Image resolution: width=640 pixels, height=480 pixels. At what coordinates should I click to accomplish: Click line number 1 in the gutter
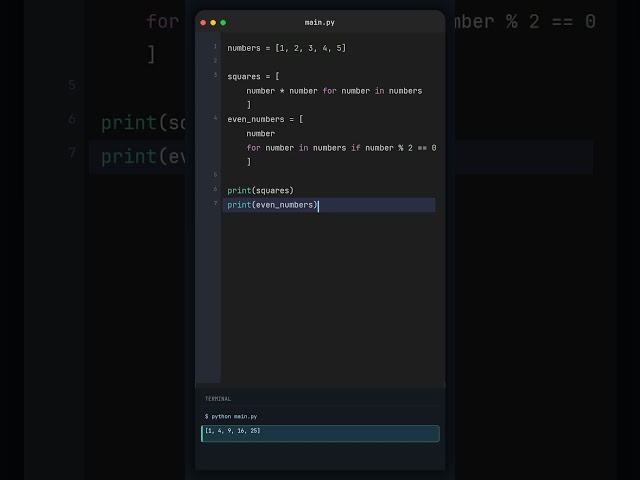click(215, 47)
